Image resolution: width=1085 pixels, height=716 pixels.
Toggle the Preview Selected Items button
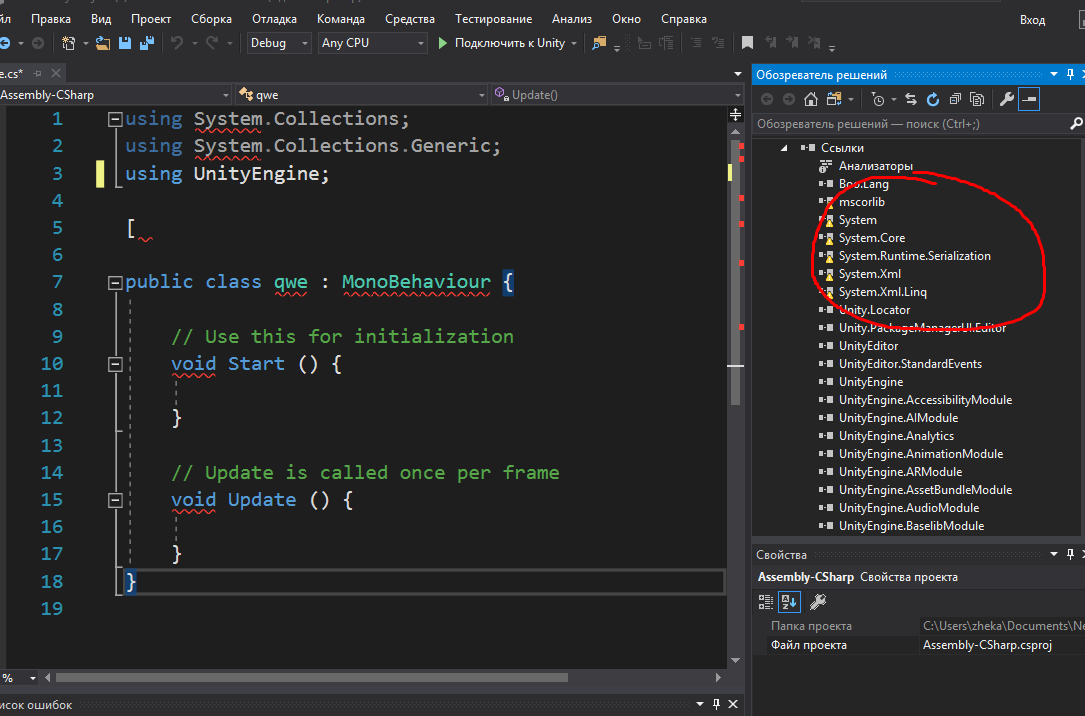[x=1029, y=99]
